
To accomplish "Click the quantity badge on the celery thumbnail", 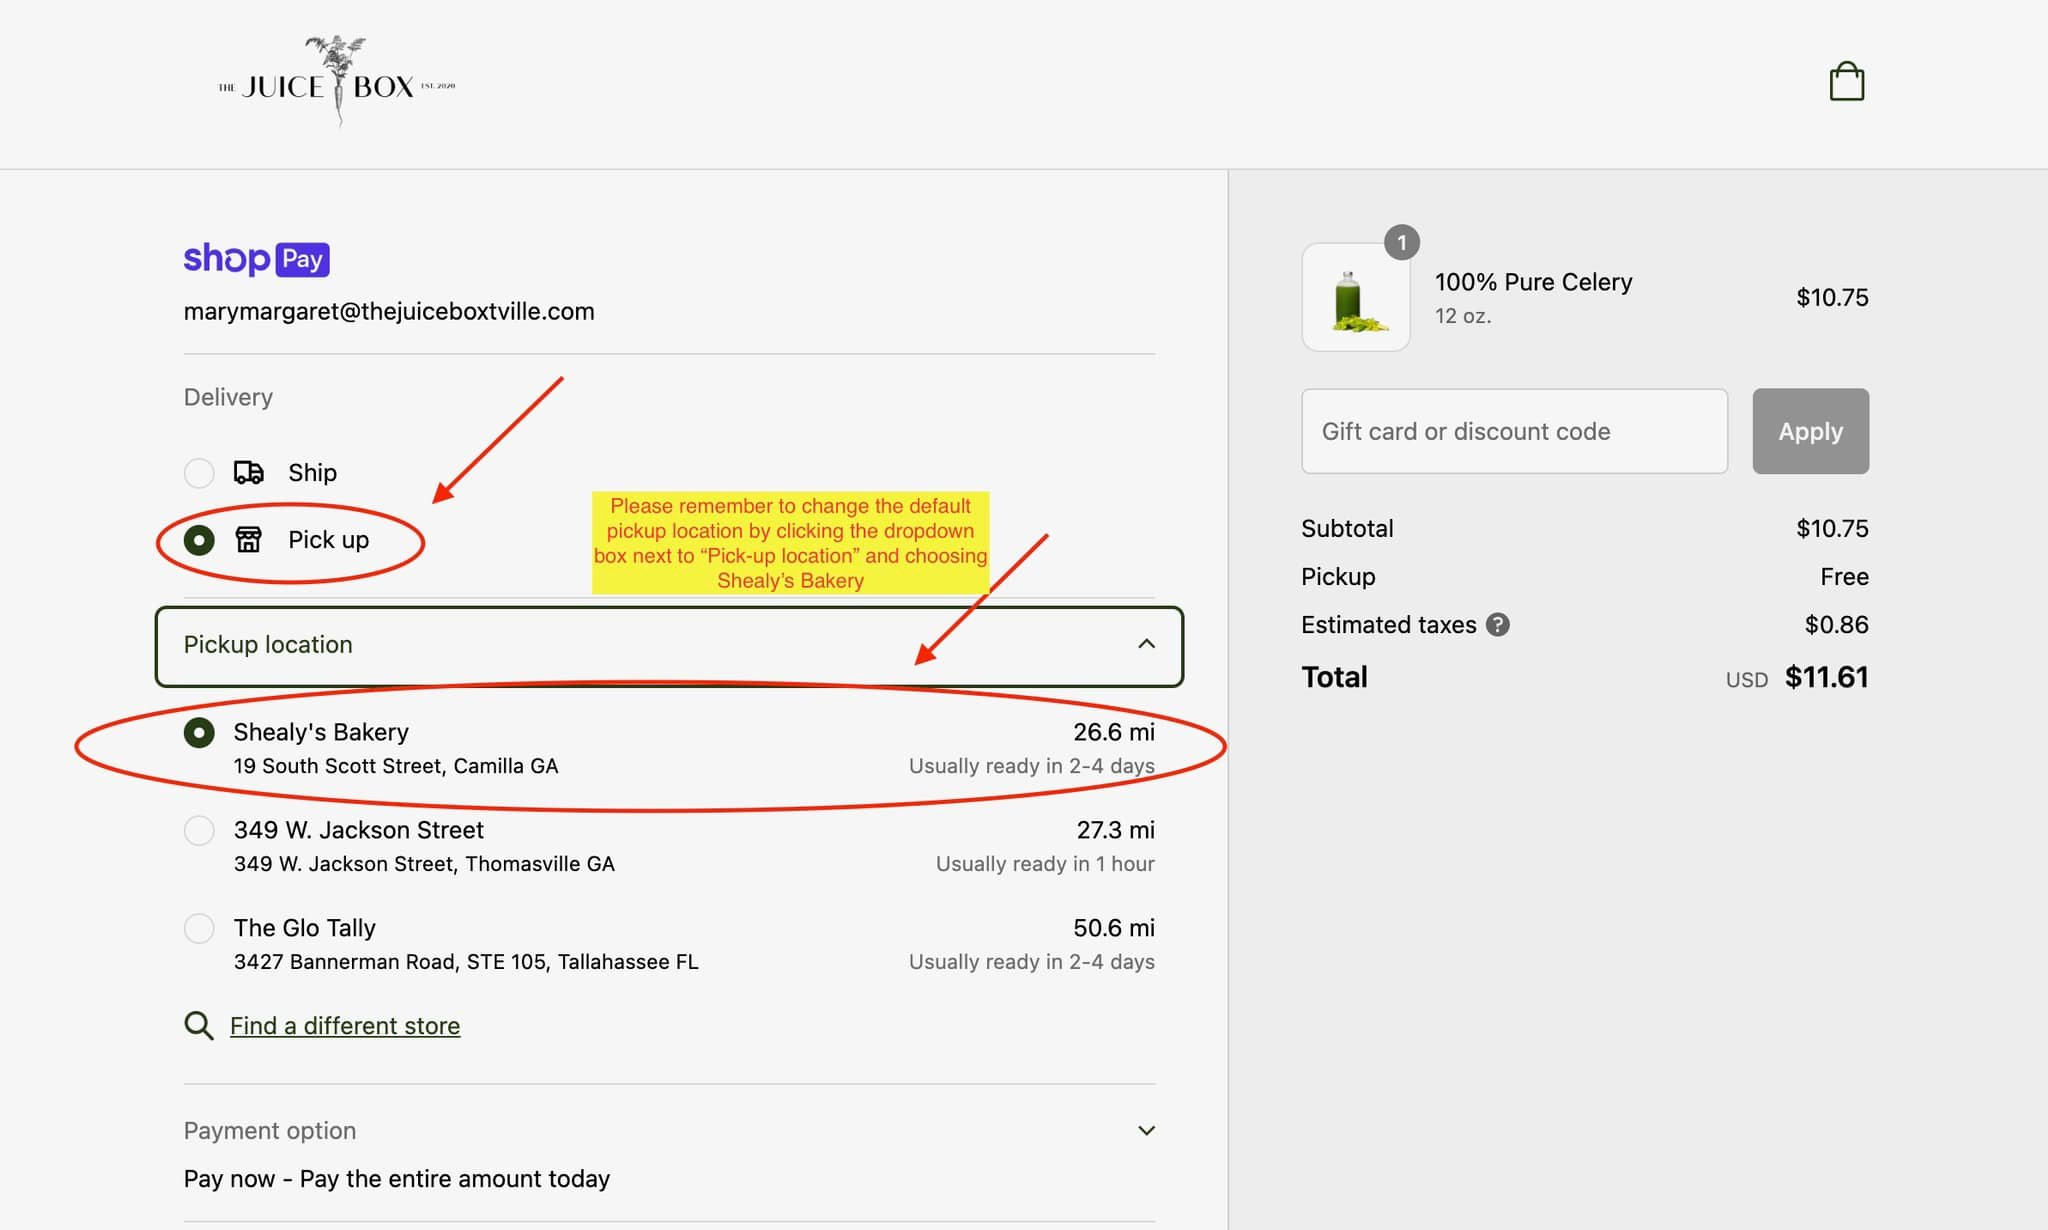I will pyautogui.click(x=1401, y=242).
